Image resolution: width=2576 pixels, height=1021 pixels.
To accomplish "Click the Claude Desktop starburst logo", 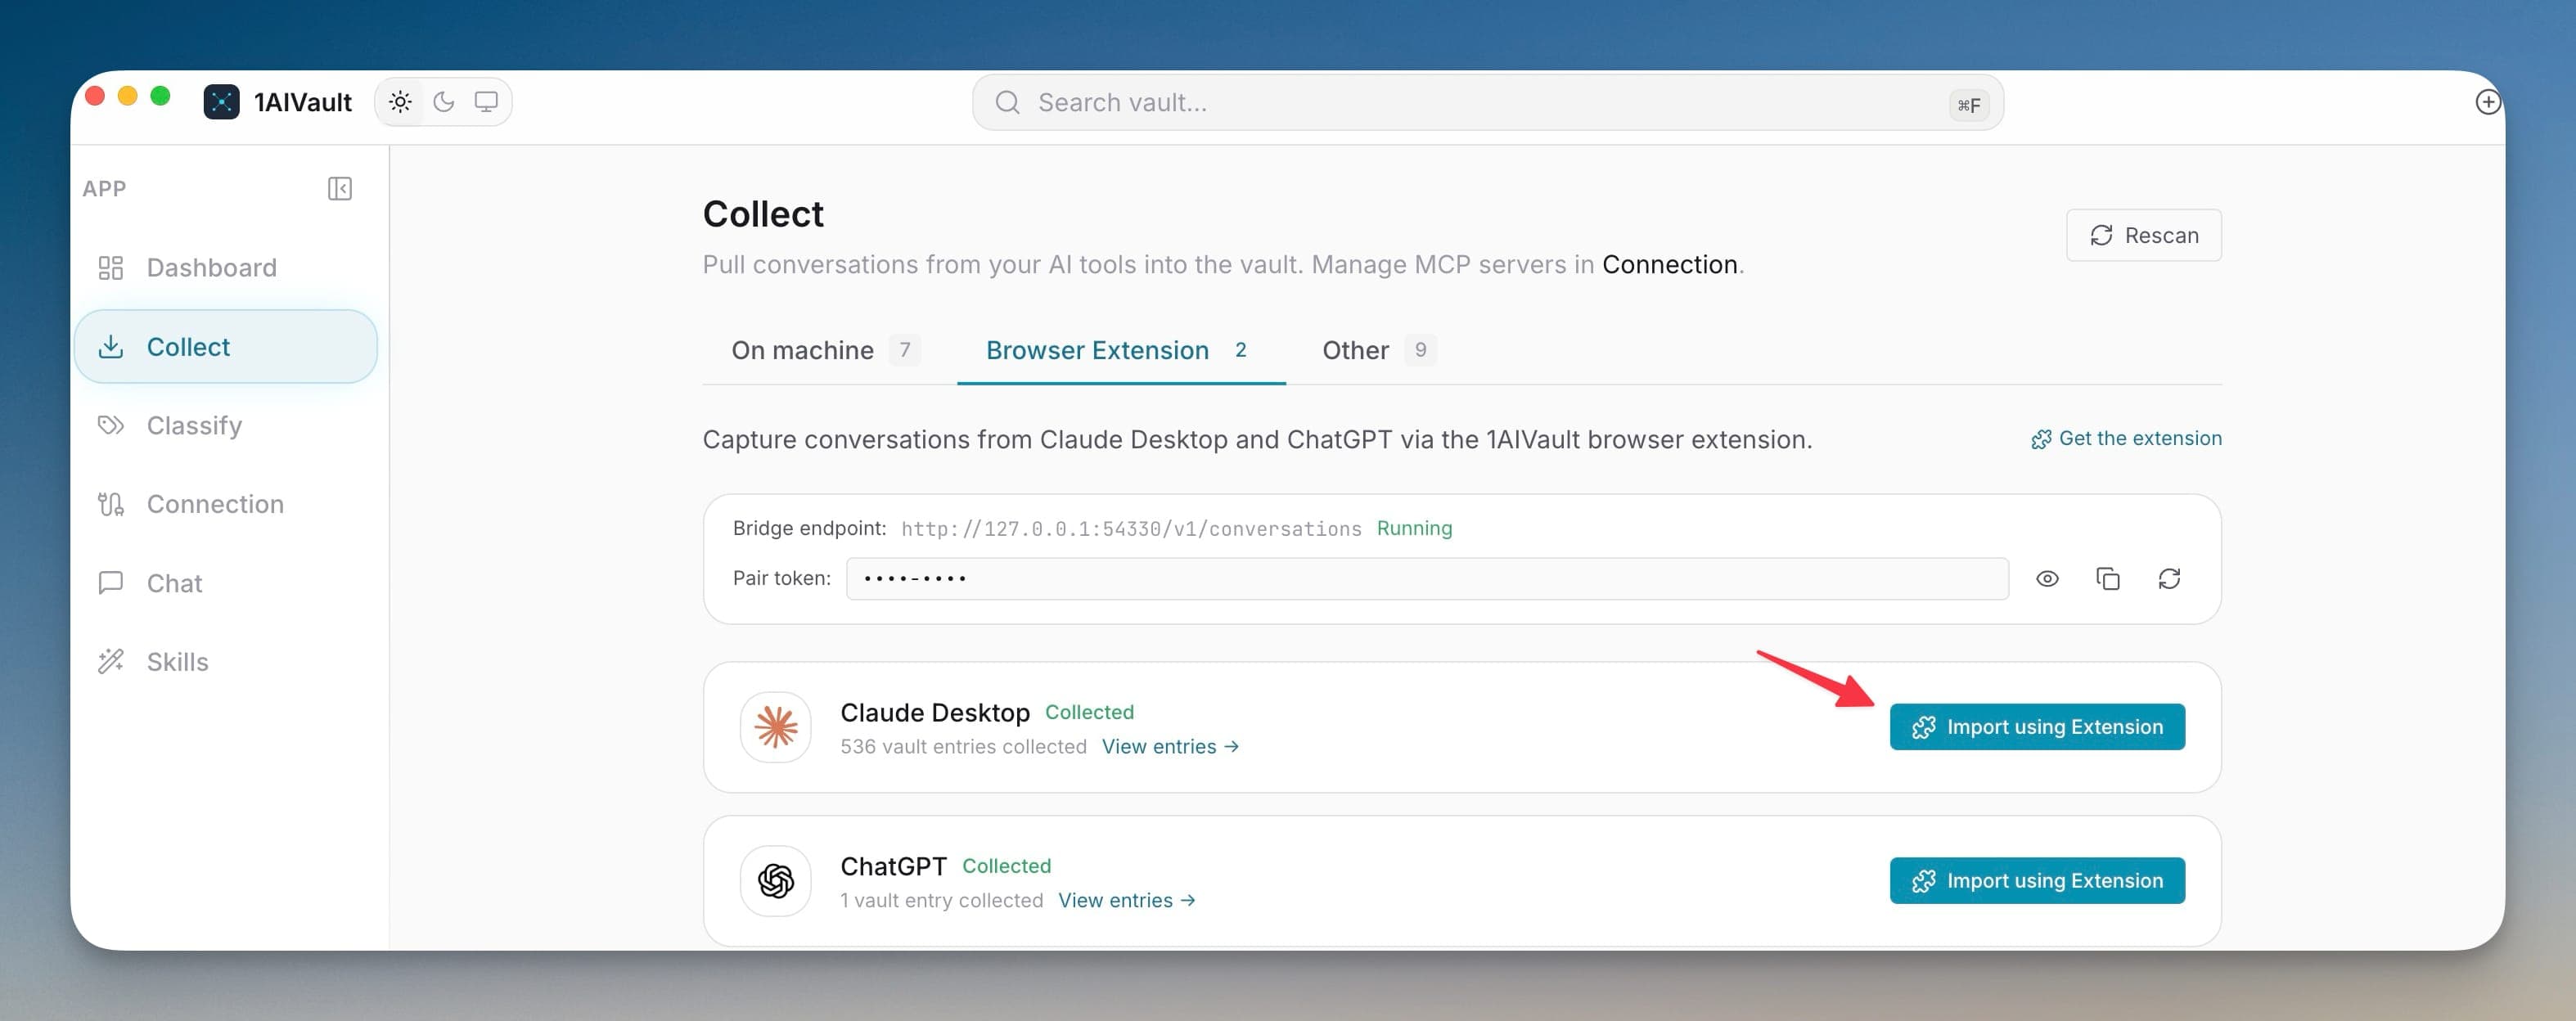I will [776, 727].
